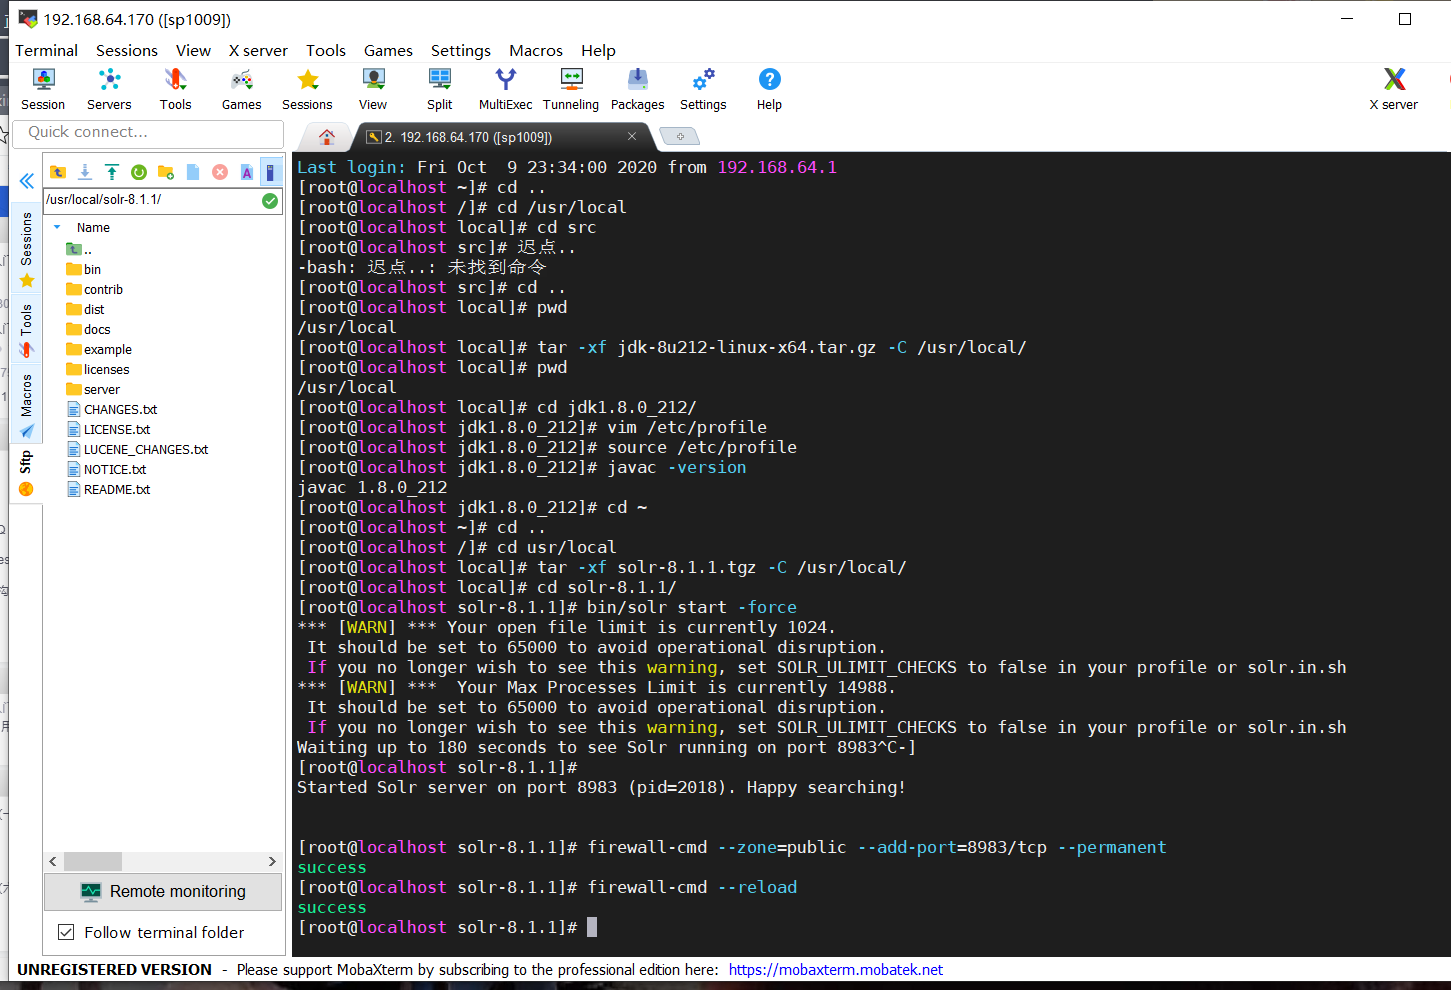The image size is (1451, 990).
Task: Open the Terminal menu
Action: (x=46, y=50)
